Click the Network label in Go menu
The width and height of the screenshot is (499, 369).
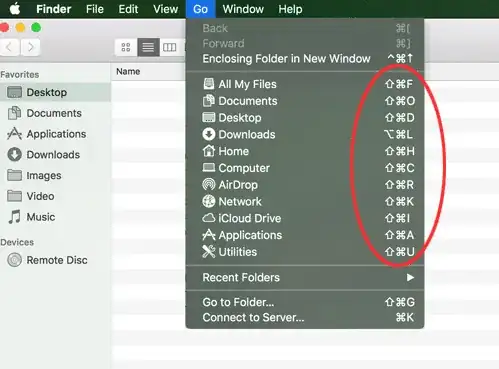point(240,201)
